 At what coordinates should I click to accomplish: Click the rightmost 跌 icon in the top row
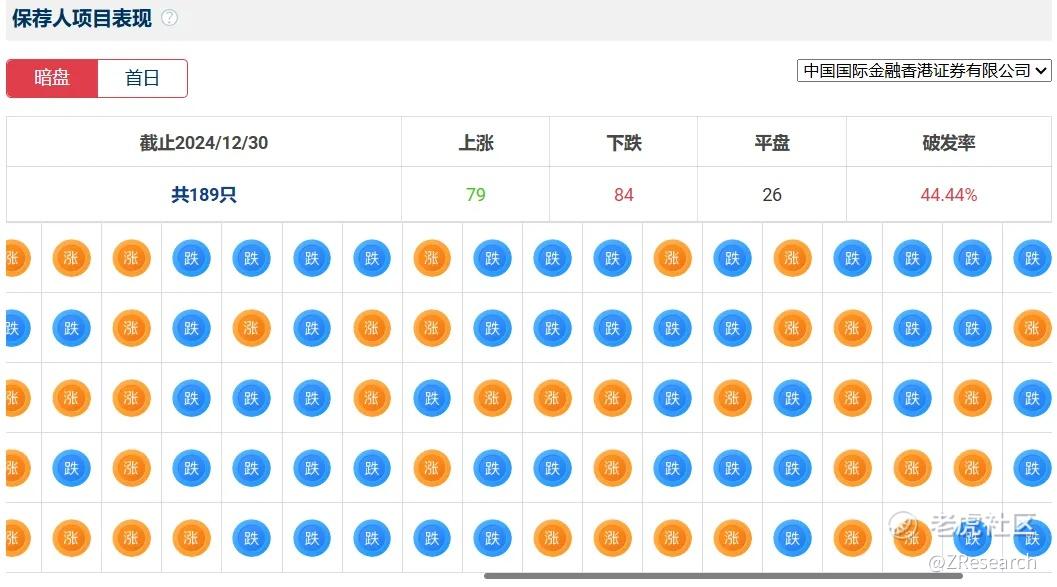(x=1032, y=258)
